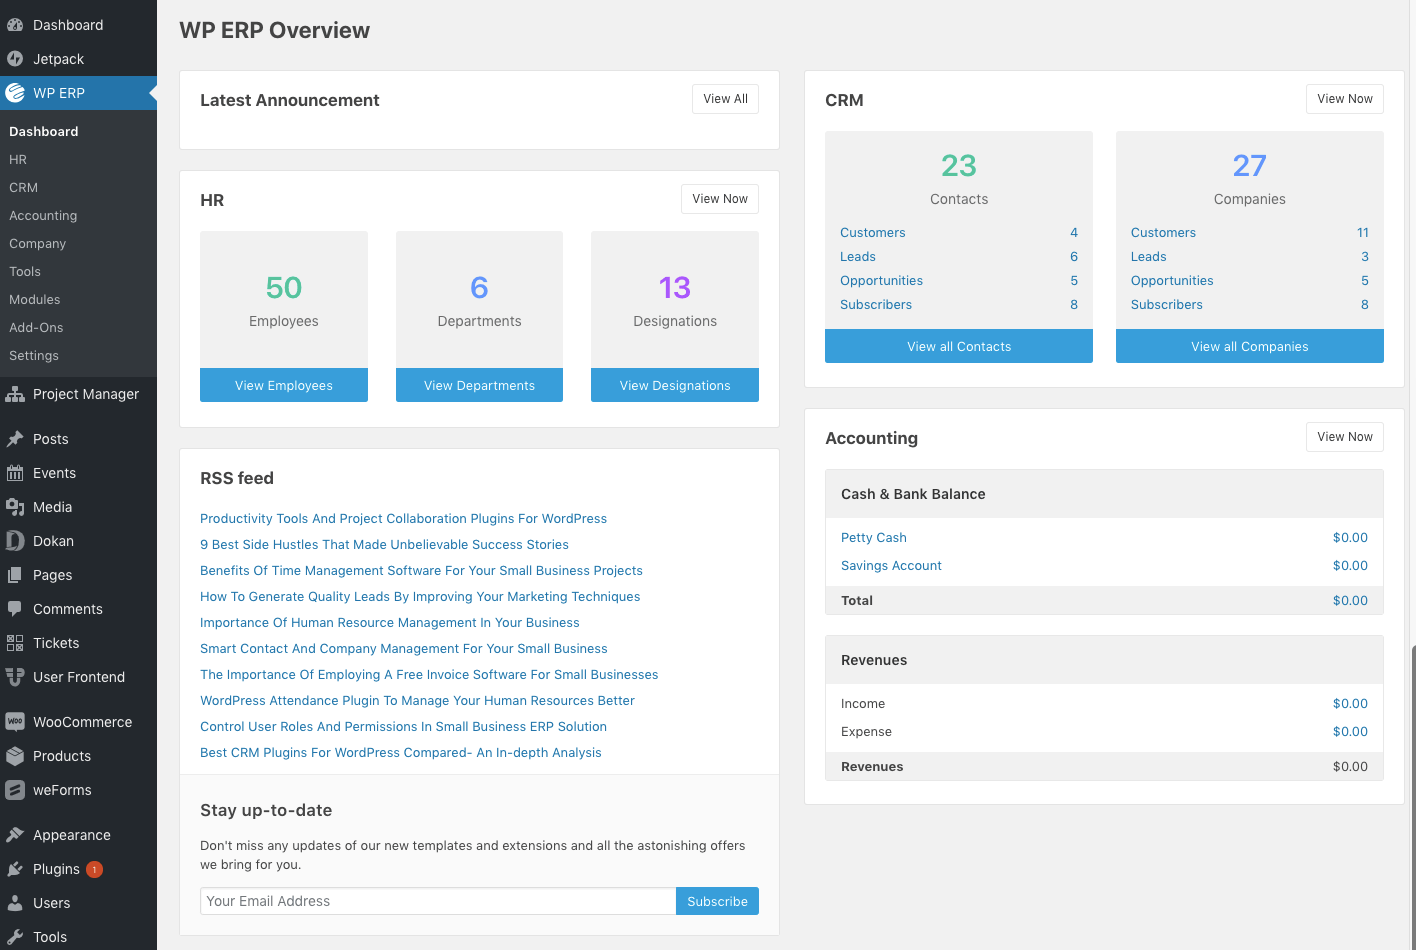Select Dashboard under WP ERP submenu

point(43,132)
